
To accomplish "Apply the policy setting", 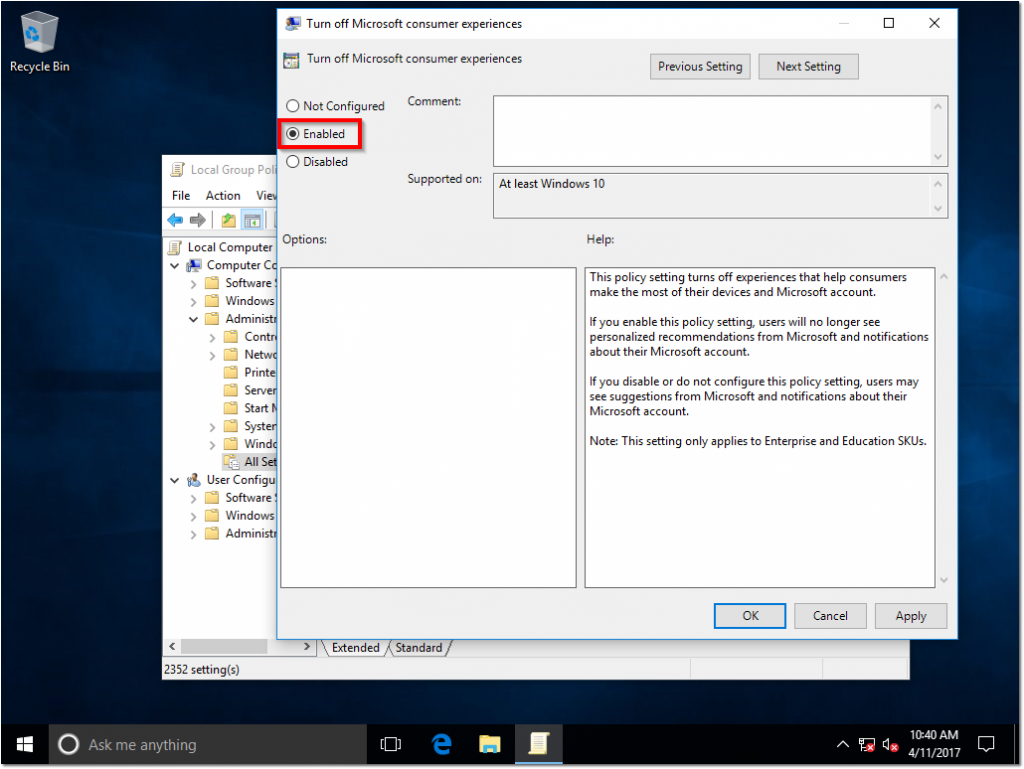I will click(911, 616).
